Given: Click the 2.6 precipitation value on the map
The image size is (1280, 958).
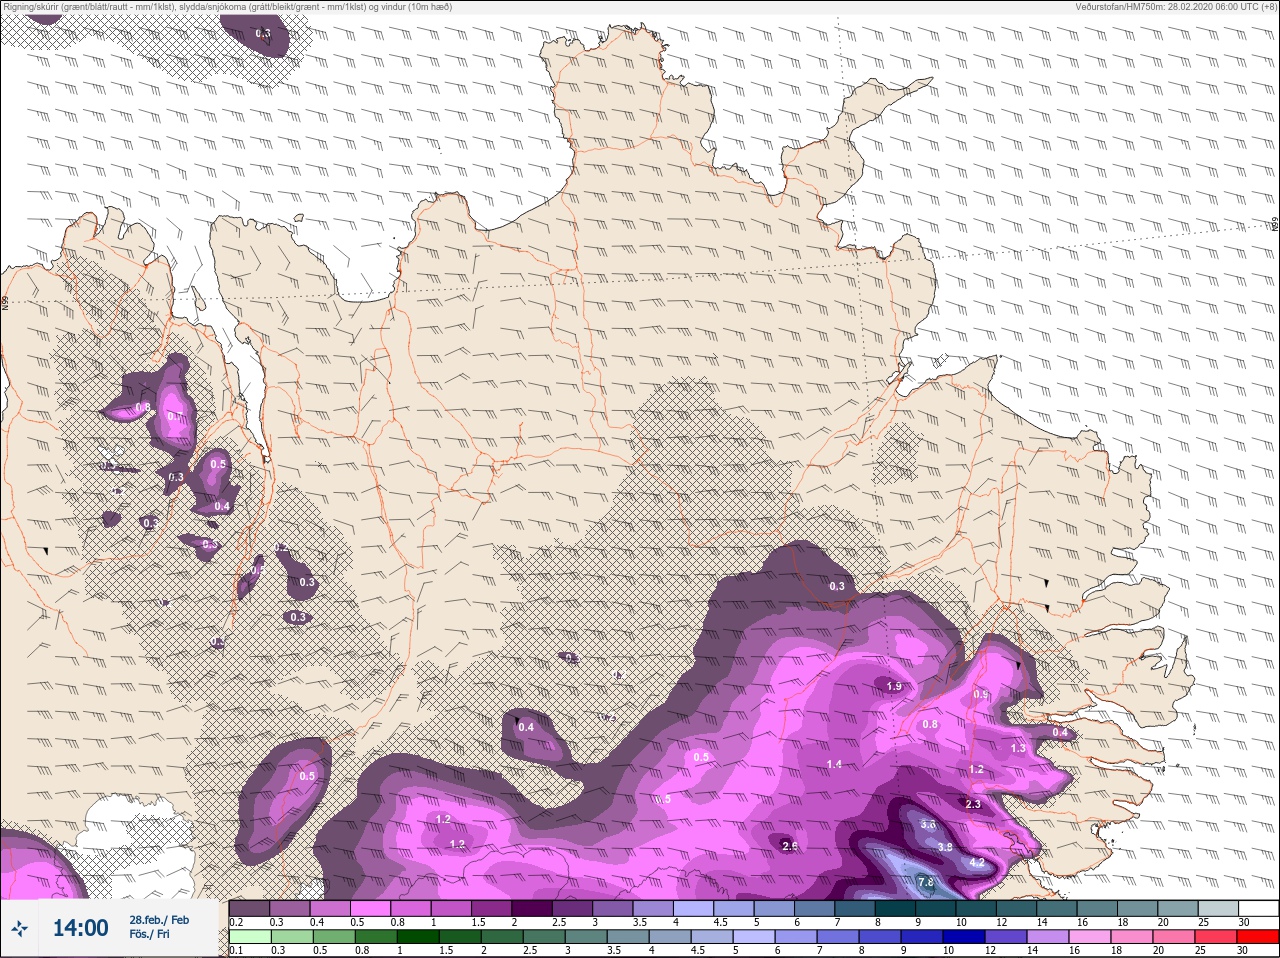Looking at the screenshot, I should coord(789,846).
